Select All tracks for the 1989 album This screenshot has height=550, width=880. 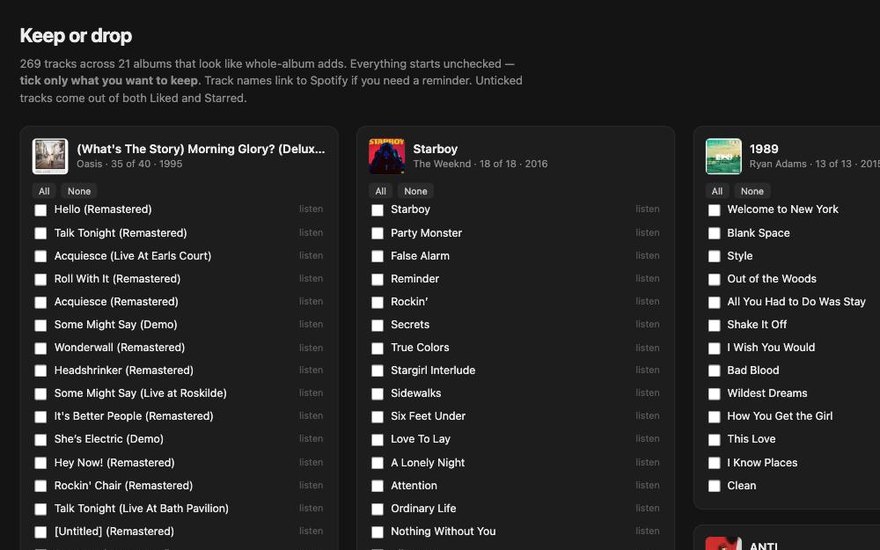[x=717, y=191]
